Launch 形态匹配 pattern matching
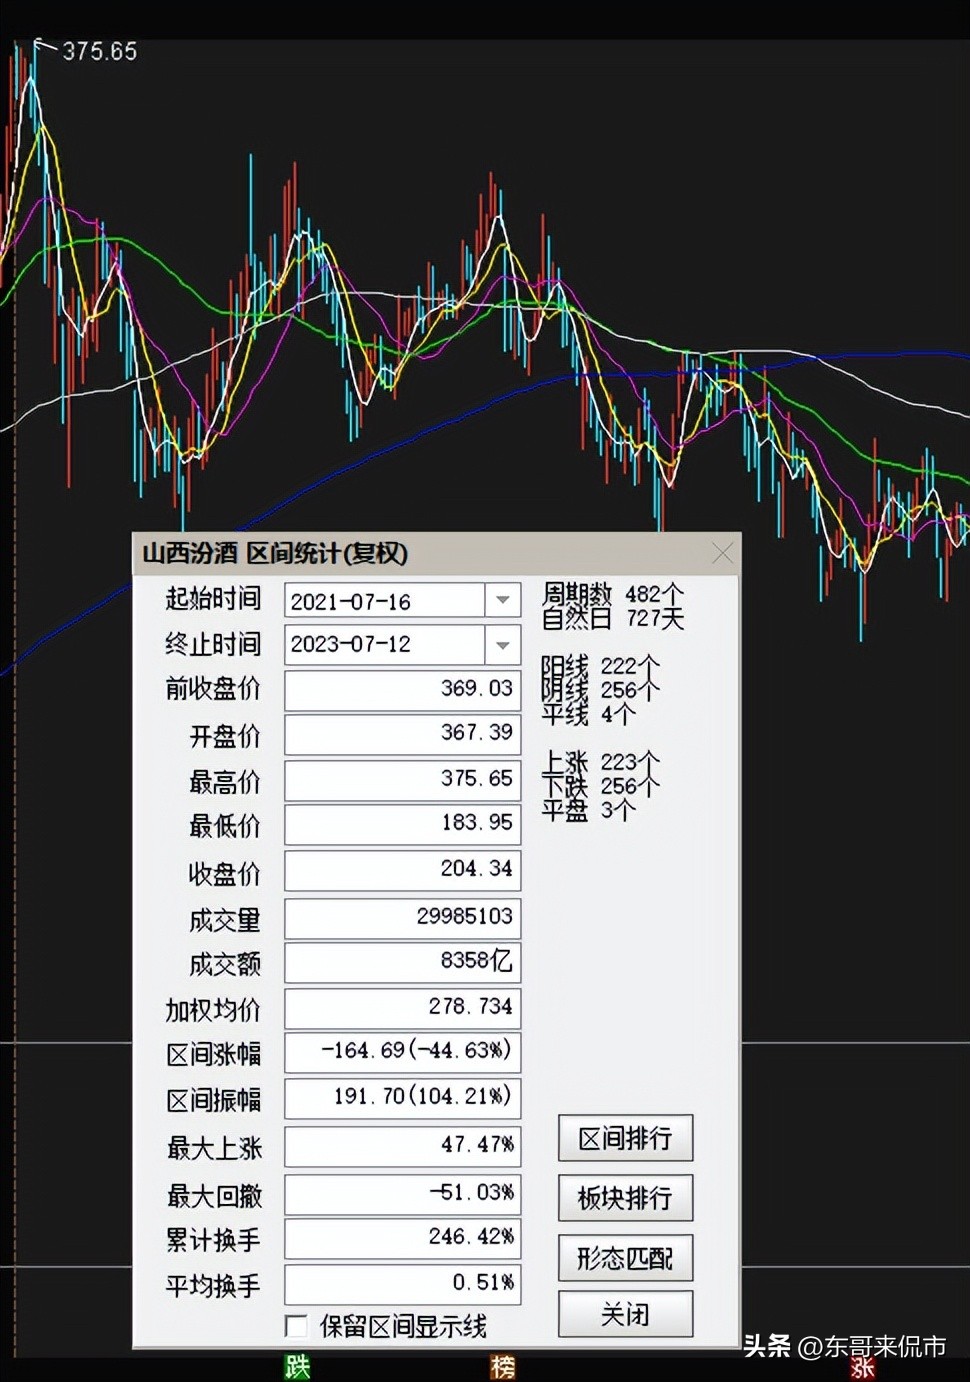This screenshot has width=970, height=1382. point(625,1258)
